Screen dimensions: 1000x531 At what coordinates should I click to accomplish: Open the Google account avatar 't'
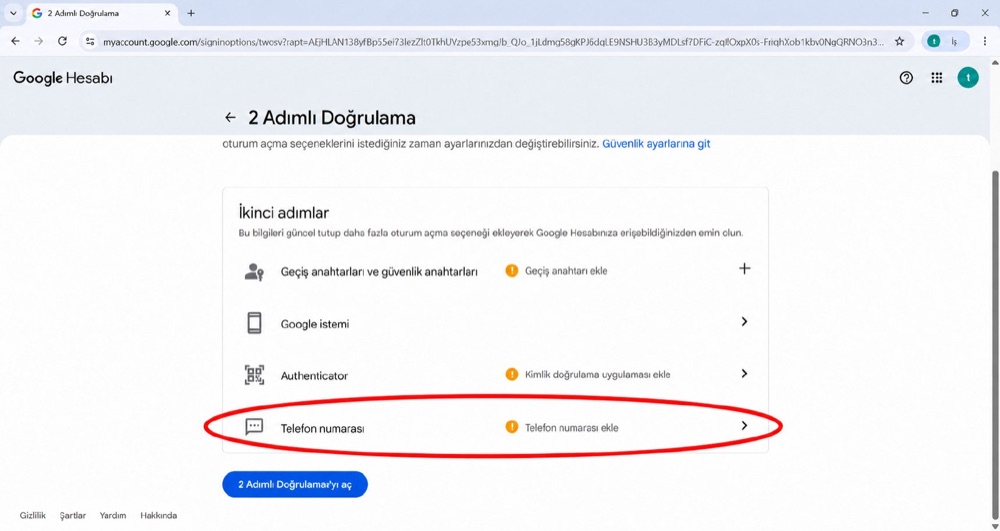(967, 78)
